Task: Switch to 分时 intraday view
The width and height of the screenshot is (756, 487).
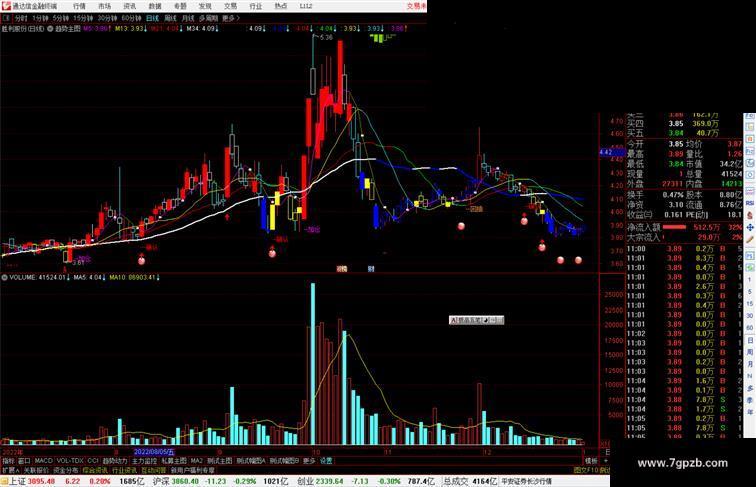Action: click(x=21, y=18)
